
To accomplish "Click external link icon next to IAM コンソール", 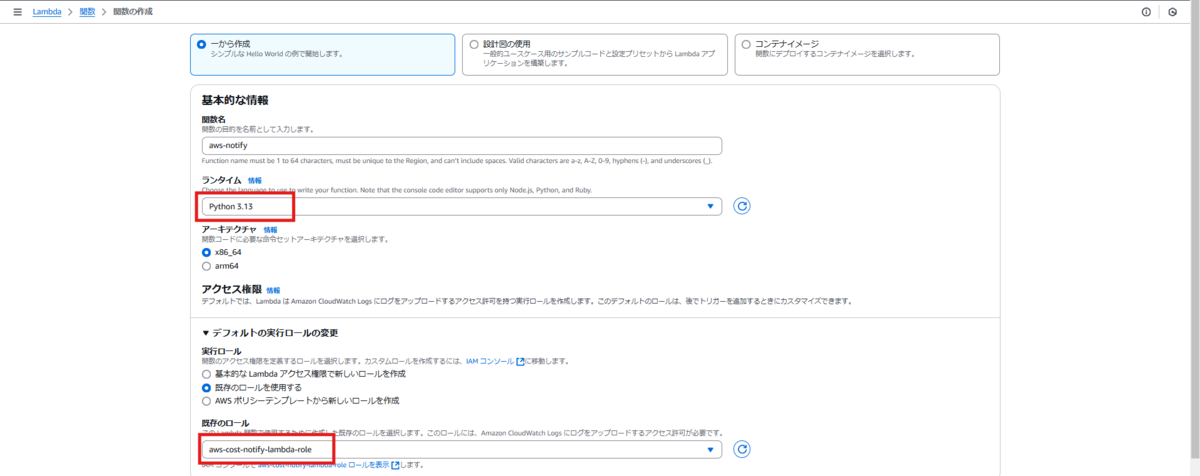I will click(521, 361).
